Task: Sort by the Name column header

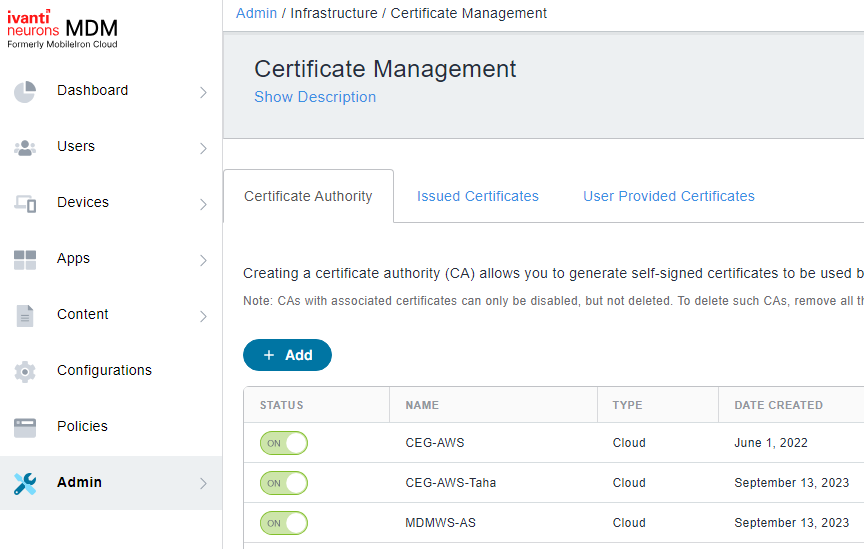Action: (422, 405)
